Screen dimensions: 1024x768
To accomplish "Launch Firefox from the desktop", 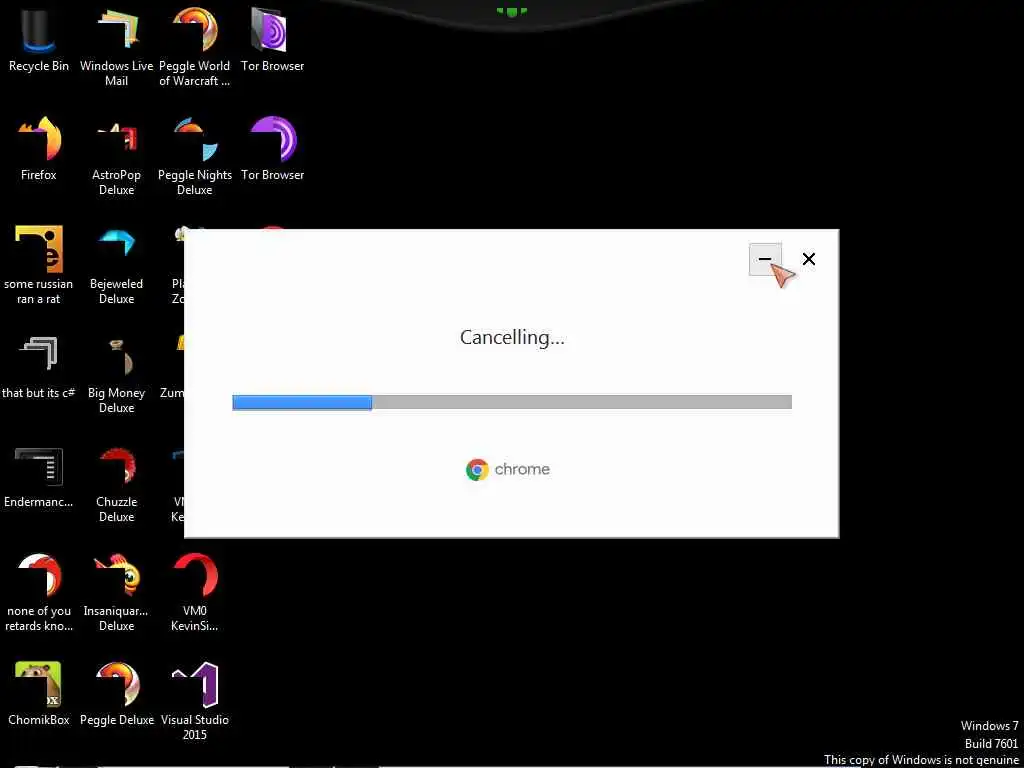I will [x=39, y=148].
